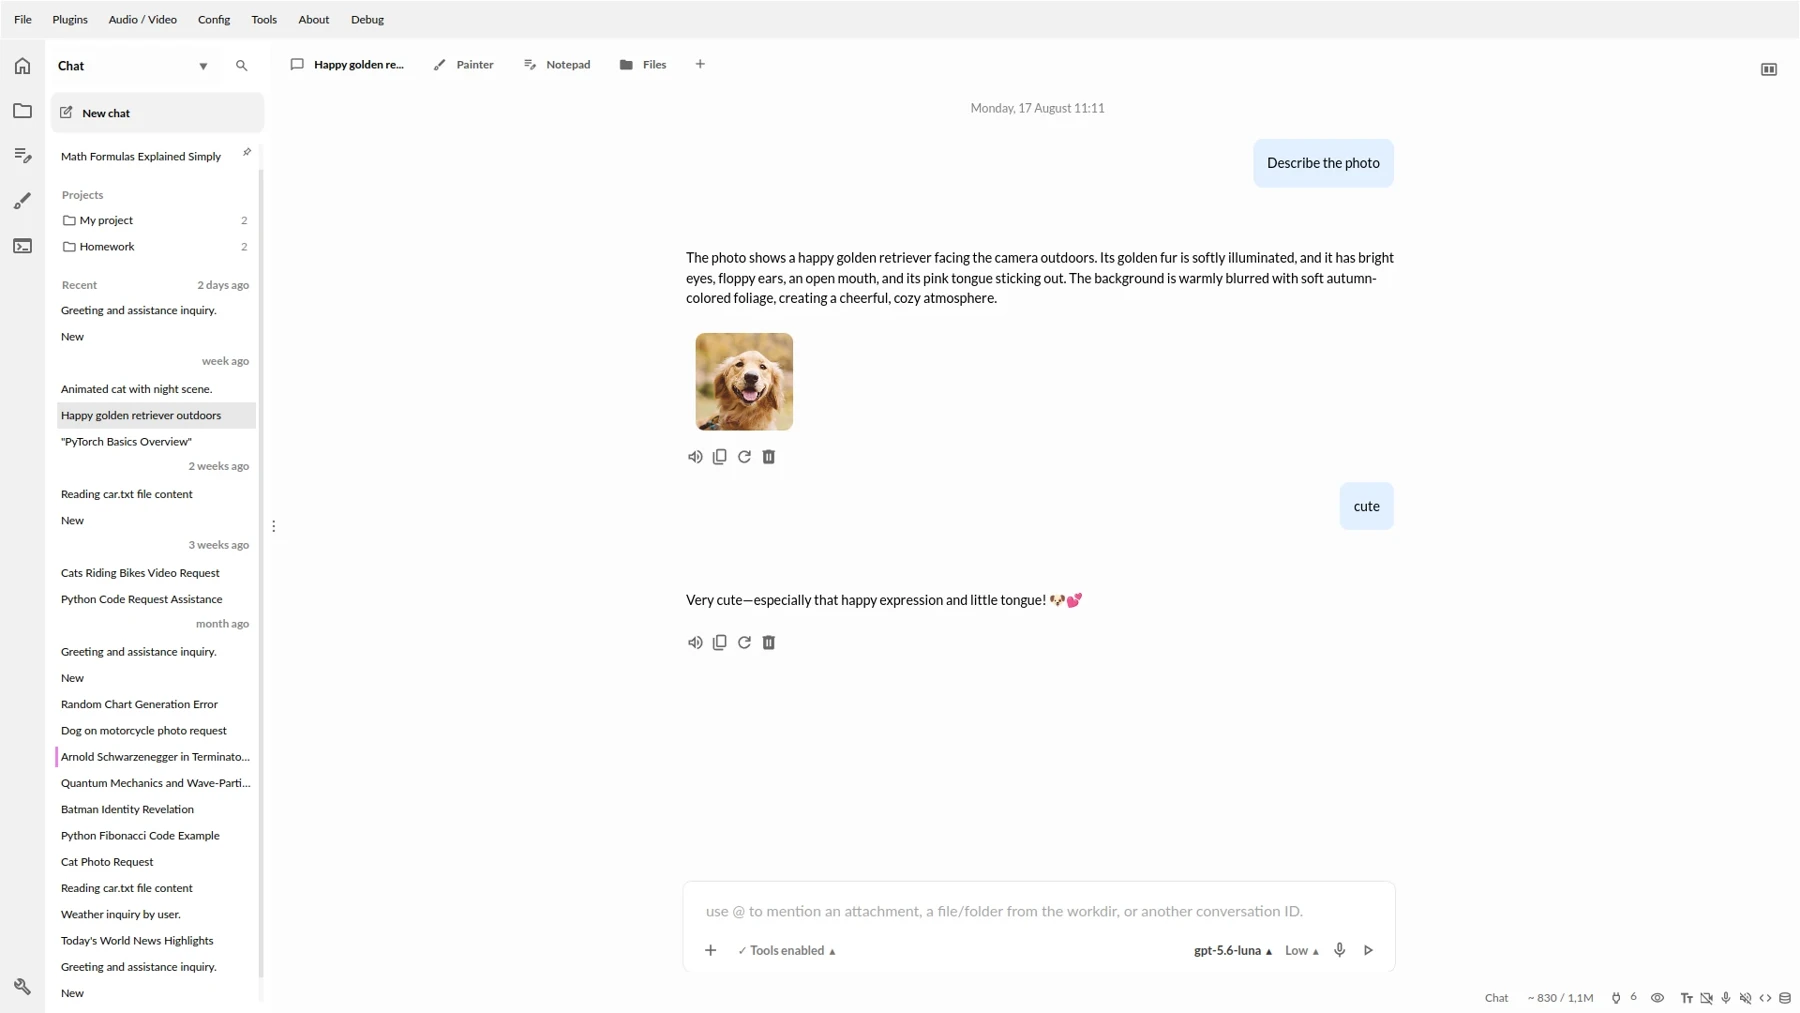The image size is (1800, 1013).
Task: Send message with the play arrow button
Action: pyautogui.click(x=1368, y=951)
